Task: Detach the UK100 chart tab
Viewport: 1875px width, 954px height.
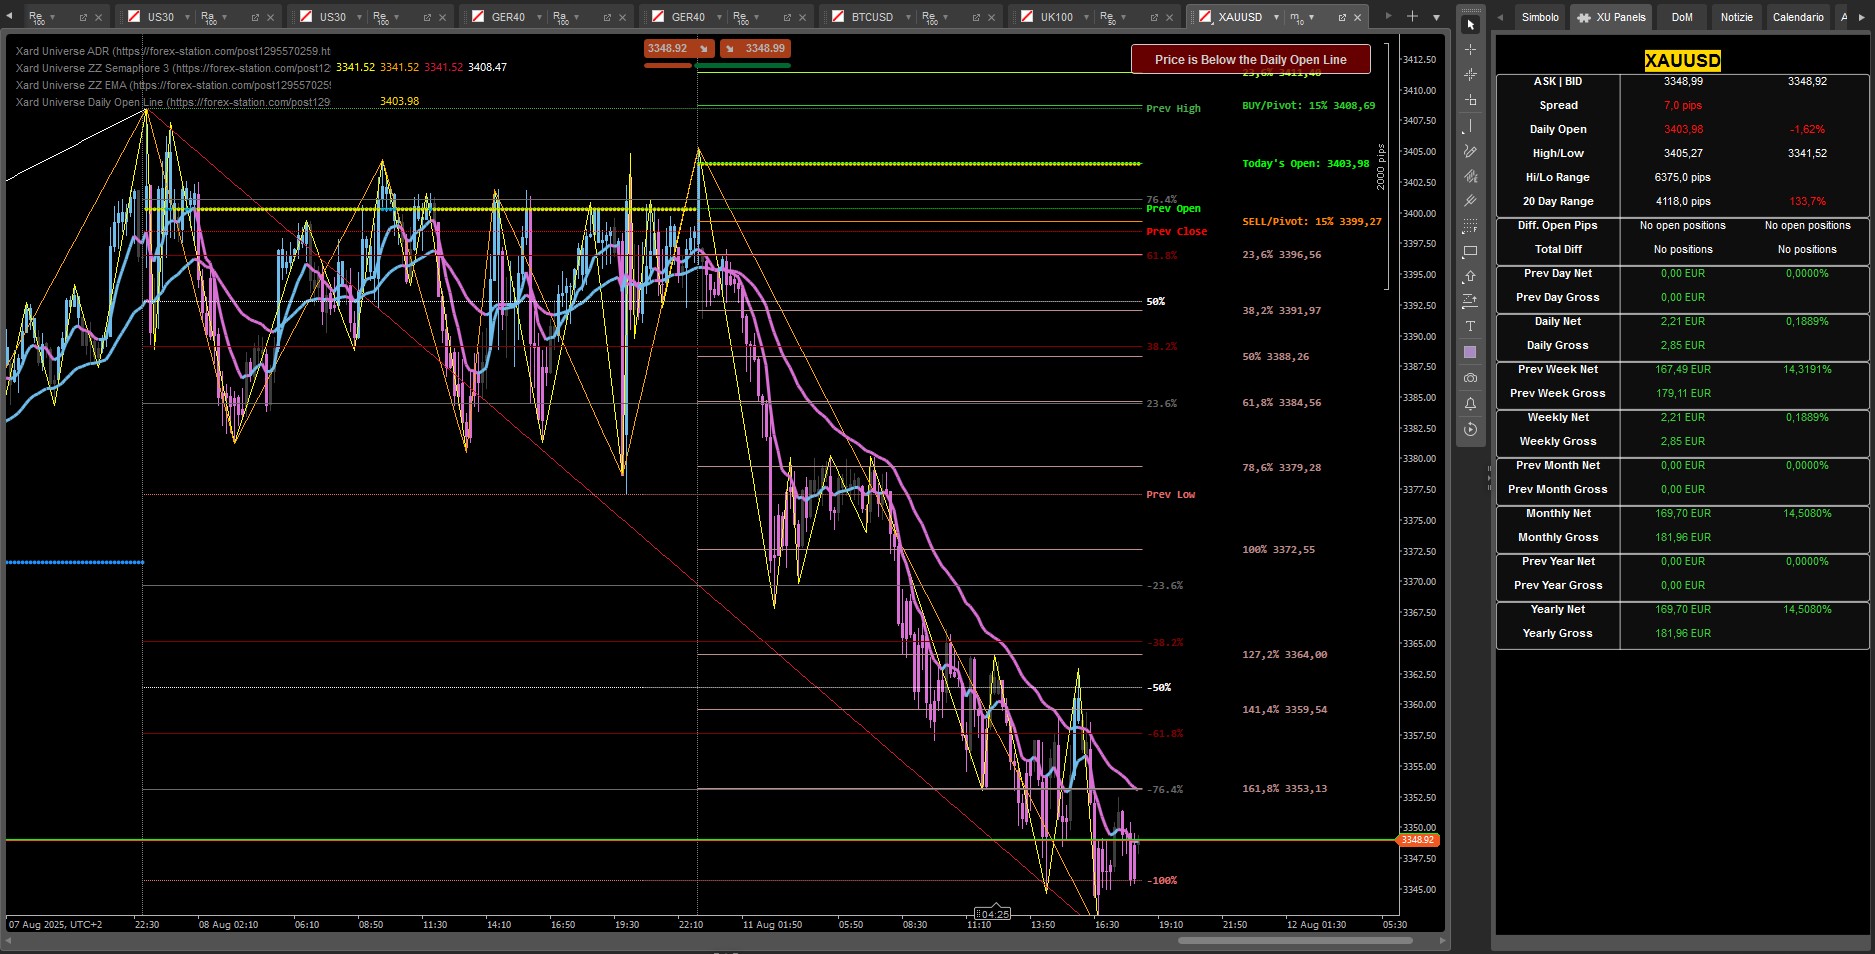Action: pos(1154,17)
